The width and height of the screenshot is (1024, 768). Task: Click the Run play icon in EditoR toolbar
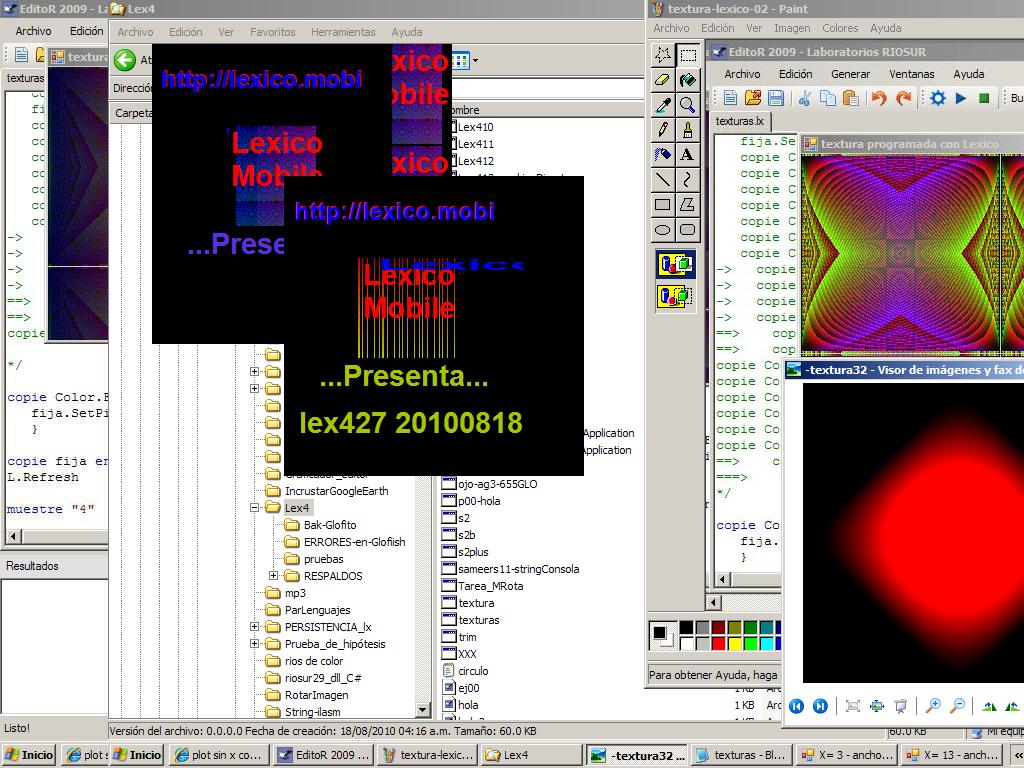click(961, 98)
